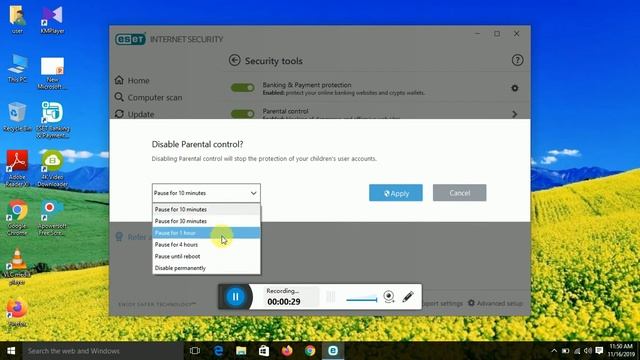Open Task View on taskbar
This screenshot has height=360, width=640.
click(x=195, y=351)
